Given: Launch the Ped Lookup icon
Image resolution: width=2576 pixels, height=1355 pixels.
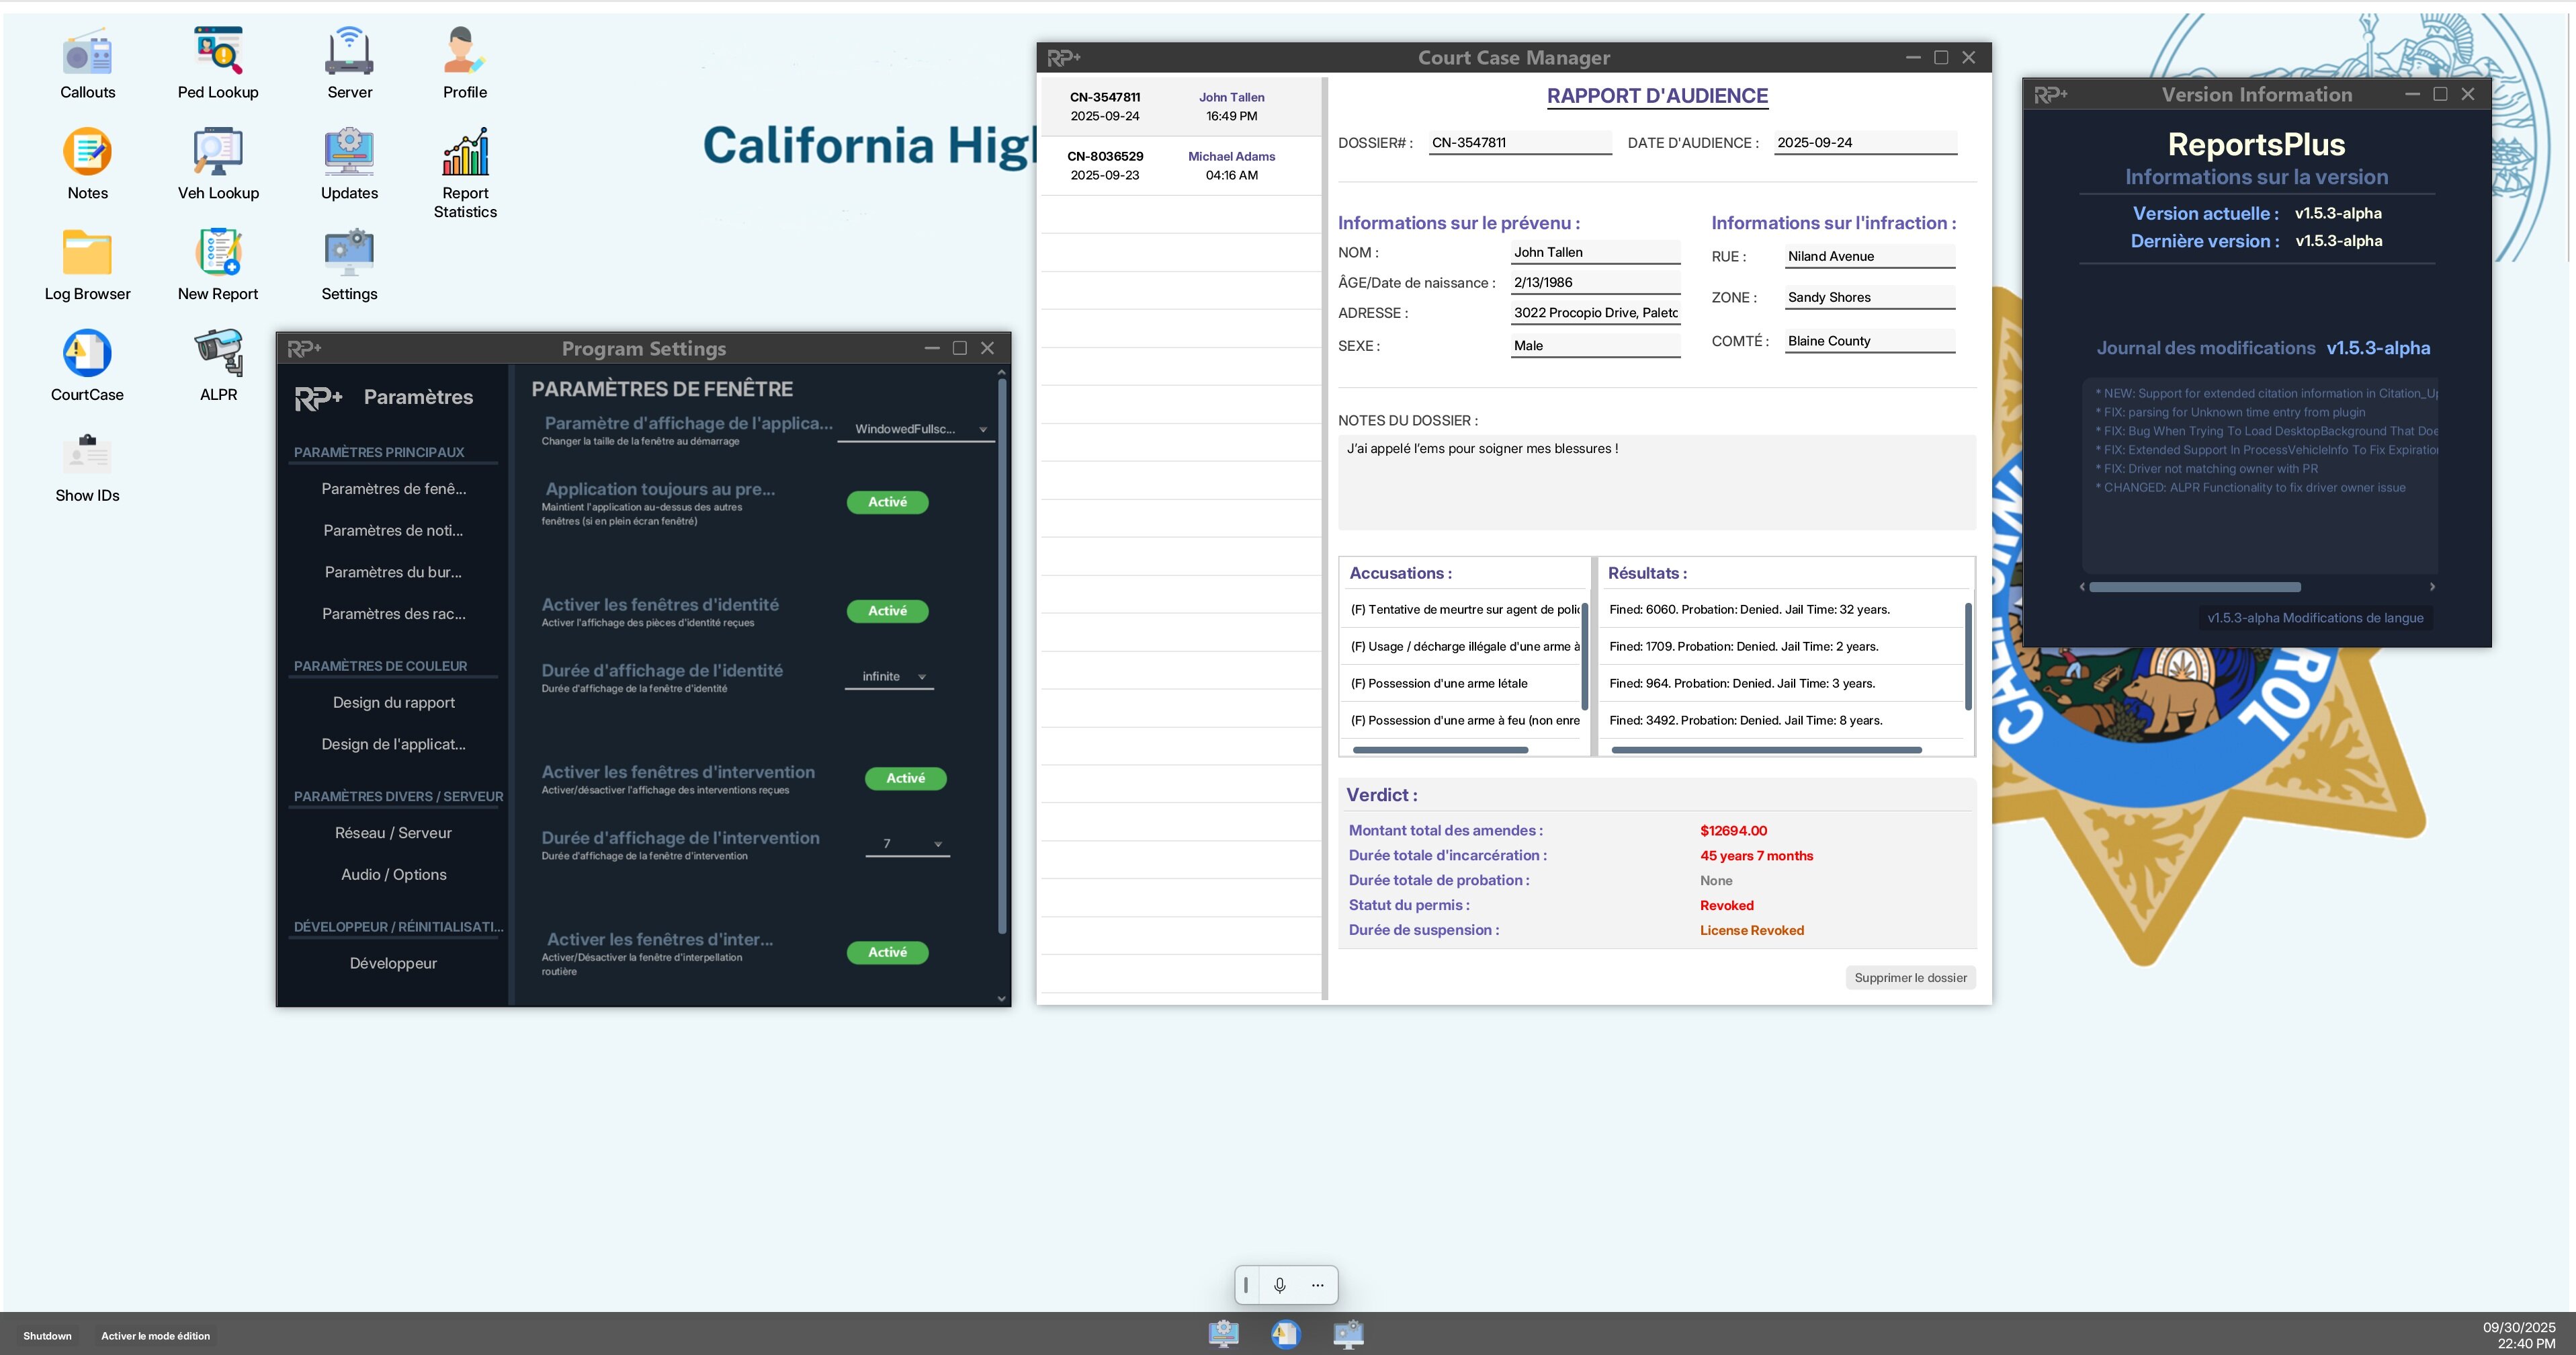Looking at the screenshot, I should tap(218, 52).
